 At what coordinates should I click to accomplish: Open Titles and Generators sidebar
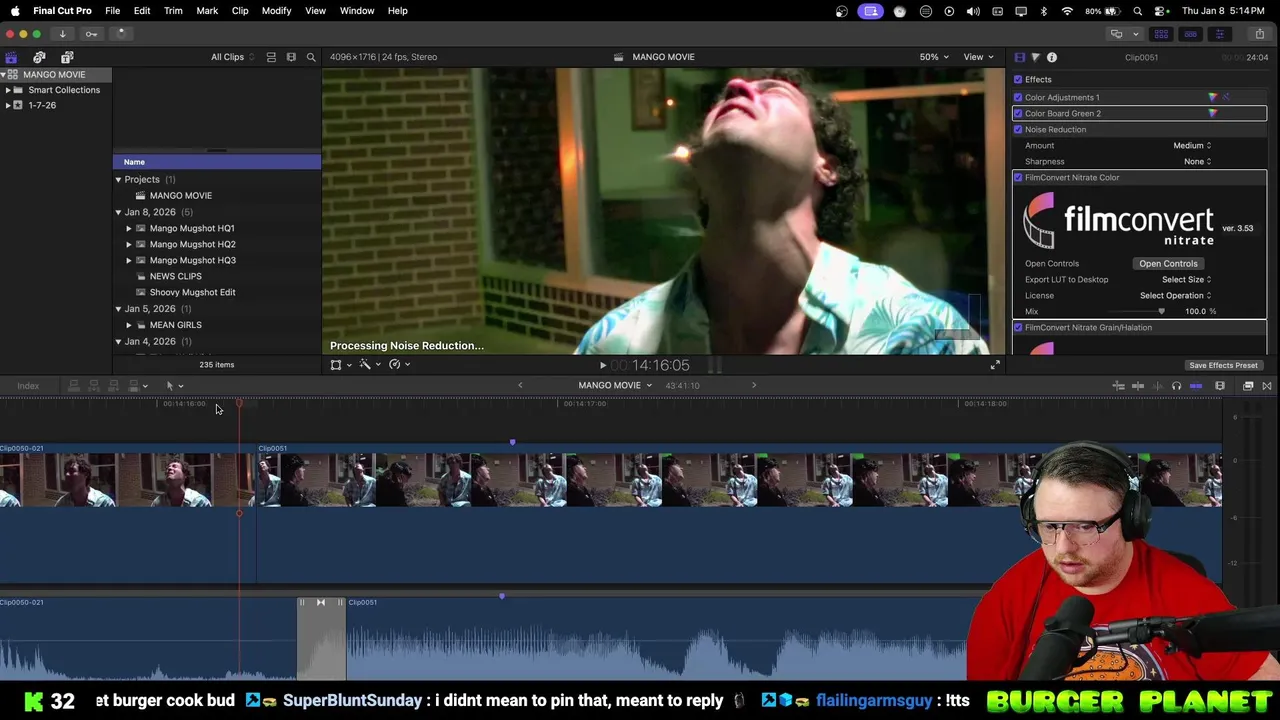point(67,57)
